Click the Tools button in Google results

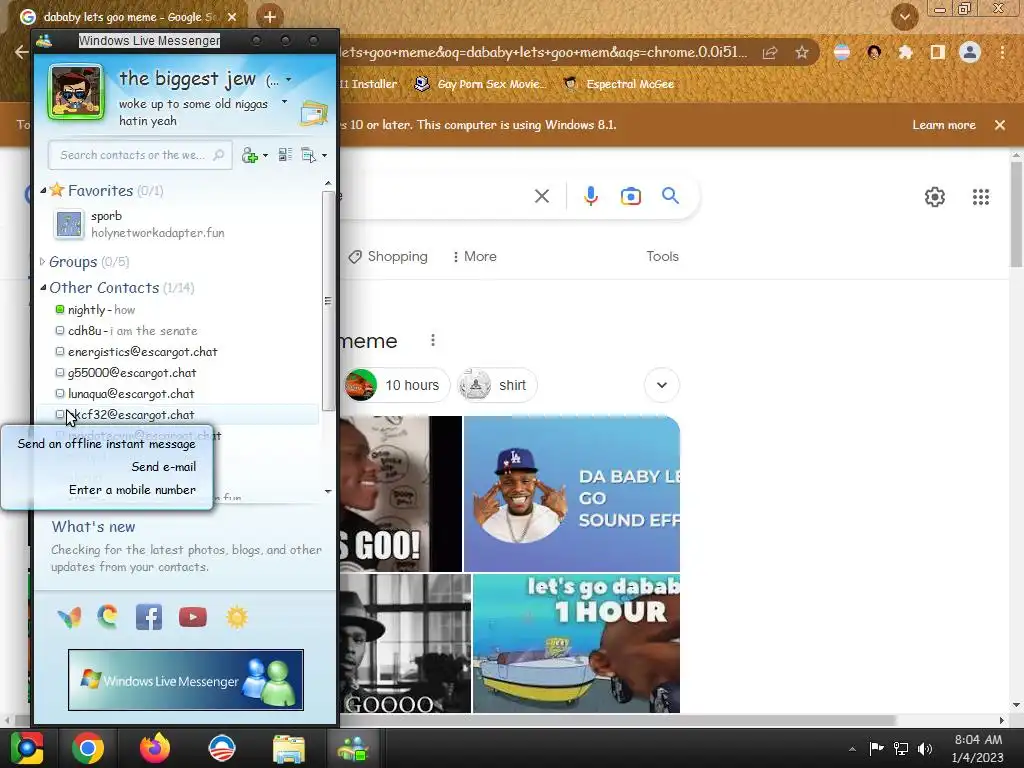click(662, 257)
